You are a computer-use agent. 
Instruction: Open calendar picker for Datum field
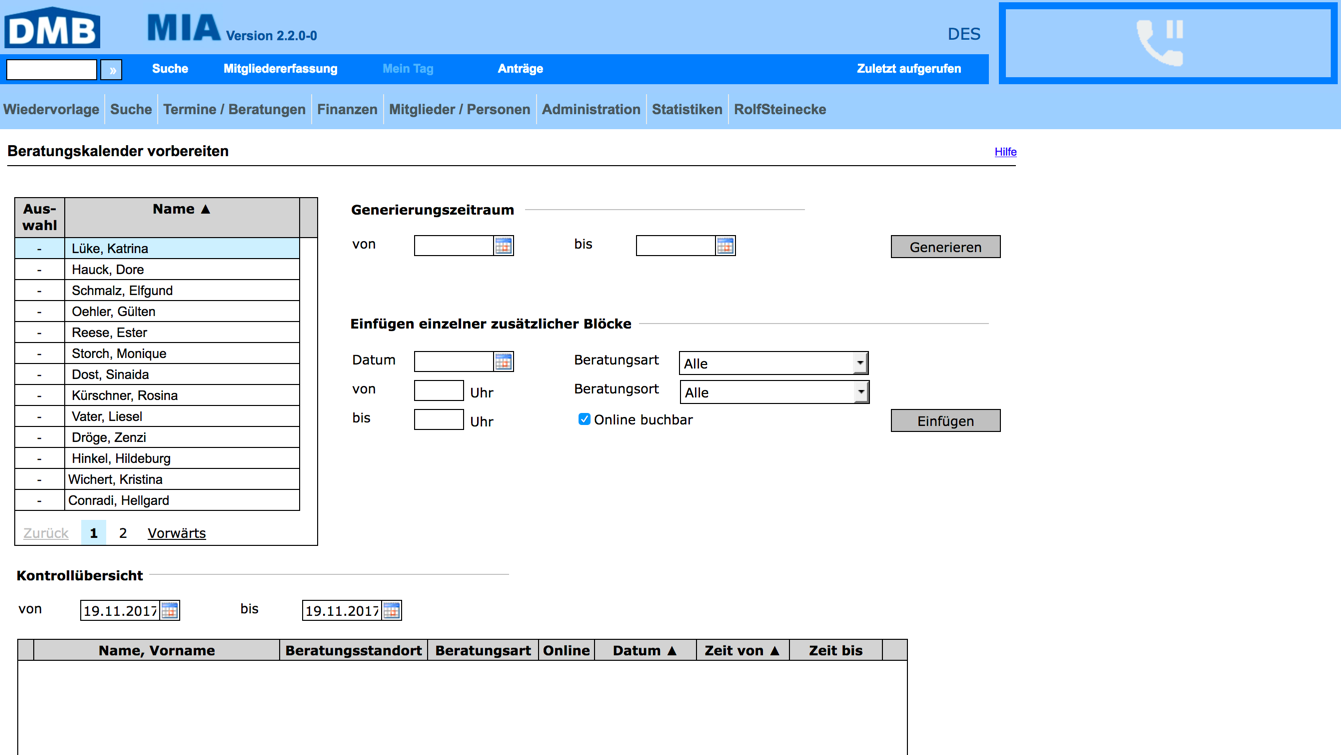(x=504, y=362)
